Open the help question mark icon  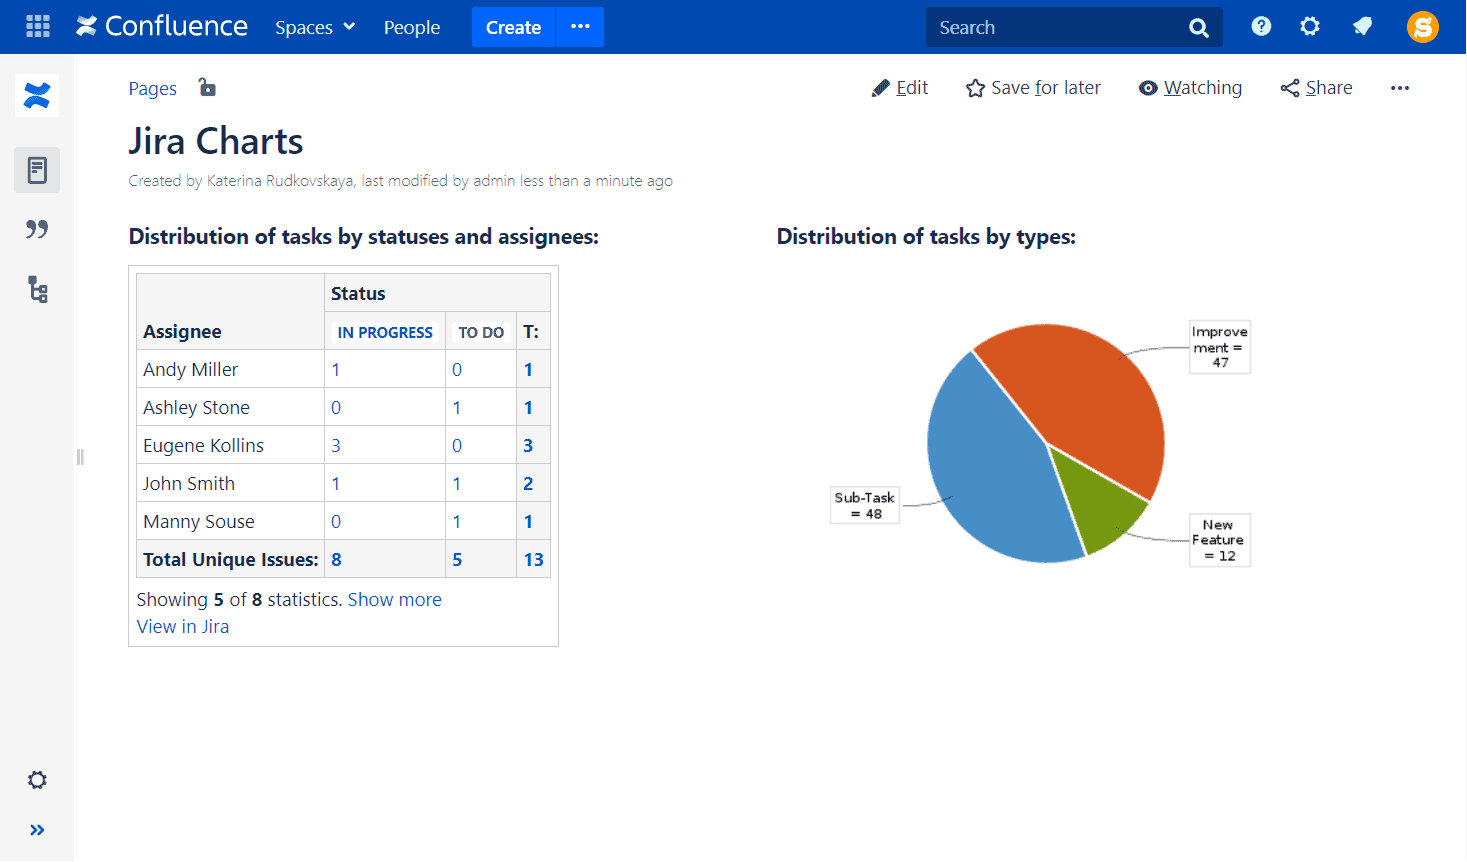(1261, 27)
